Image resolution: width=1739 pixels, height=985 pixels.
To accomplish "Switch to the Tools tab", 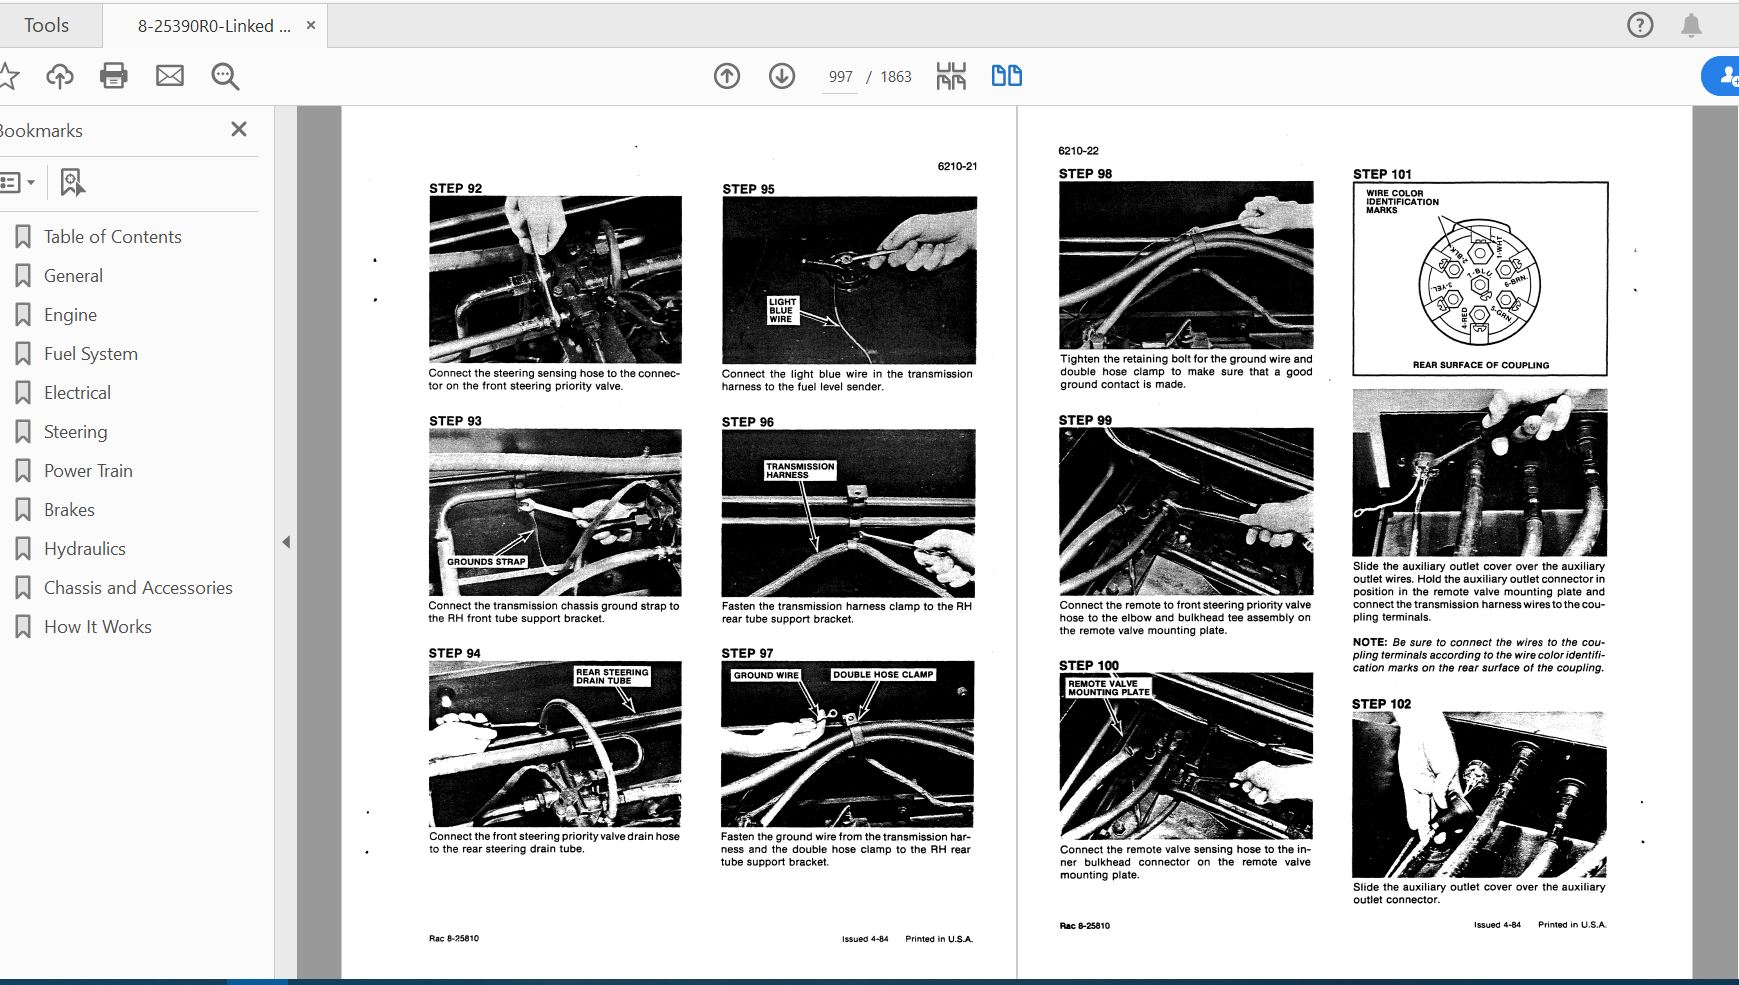I will point(47,25).
